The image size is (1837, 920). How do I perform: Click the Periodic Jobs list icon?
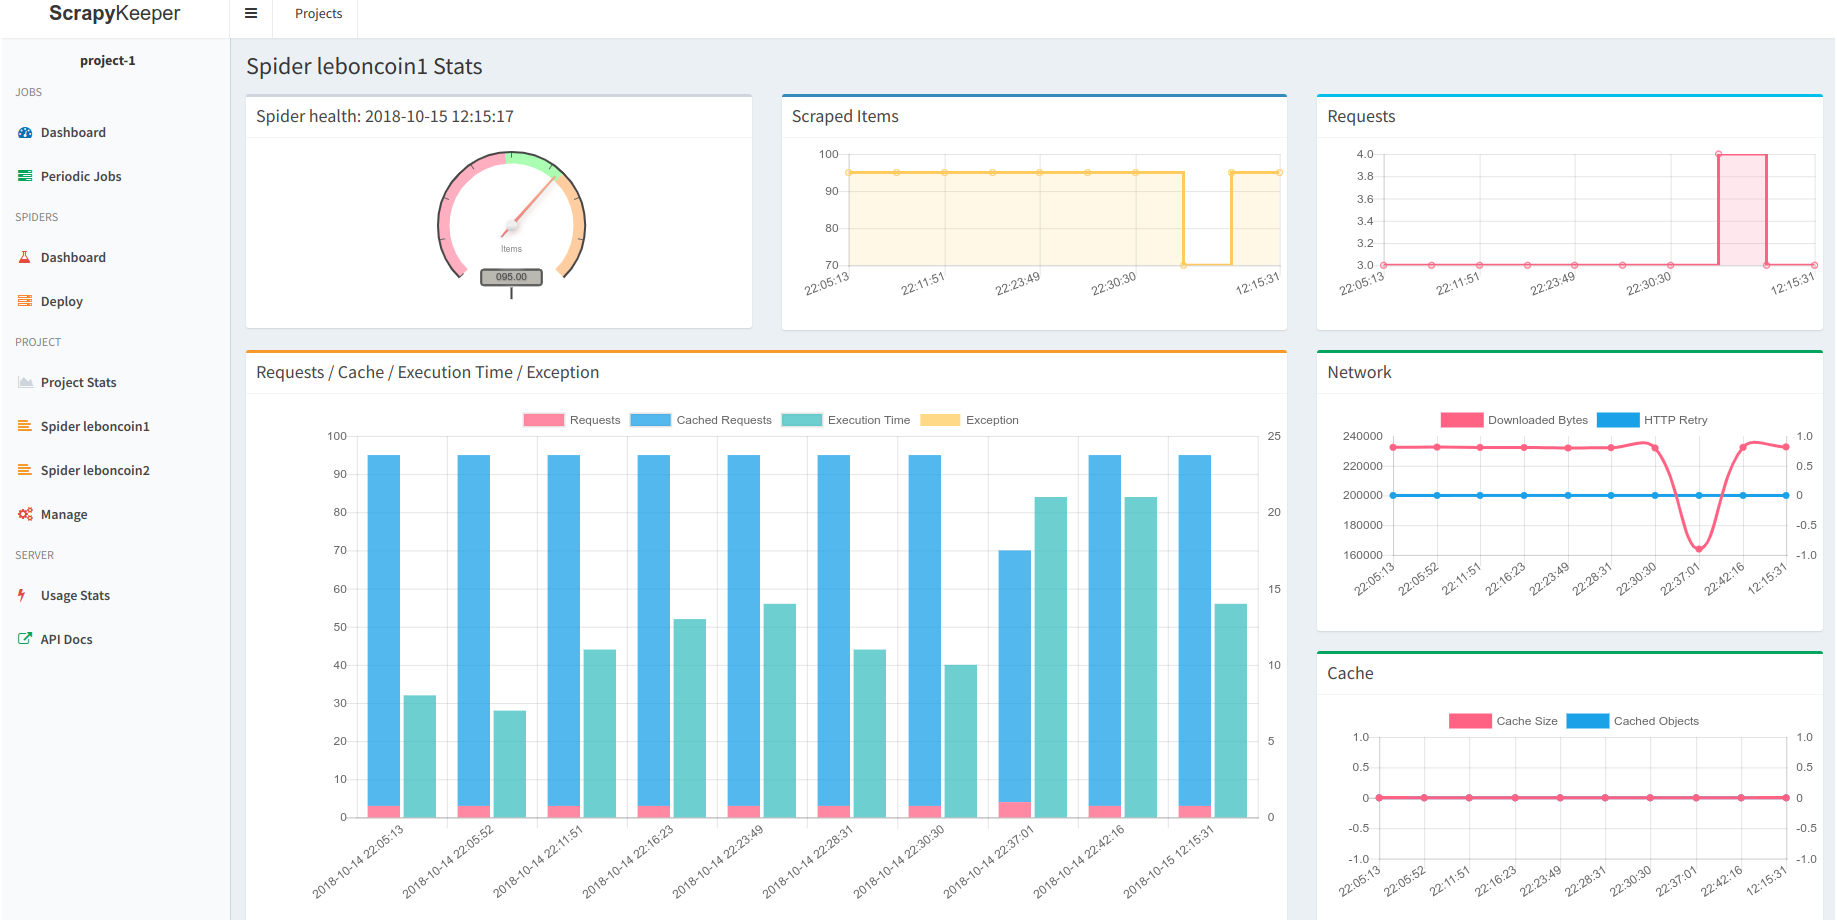coord(25,176)
